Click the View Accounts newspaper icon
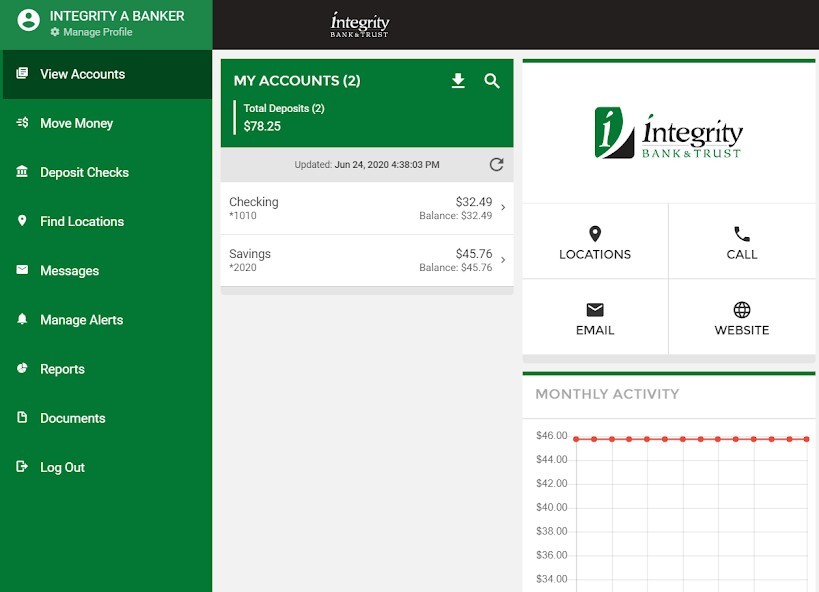Viewport: 819px width, 592px height. pos(22,73)
